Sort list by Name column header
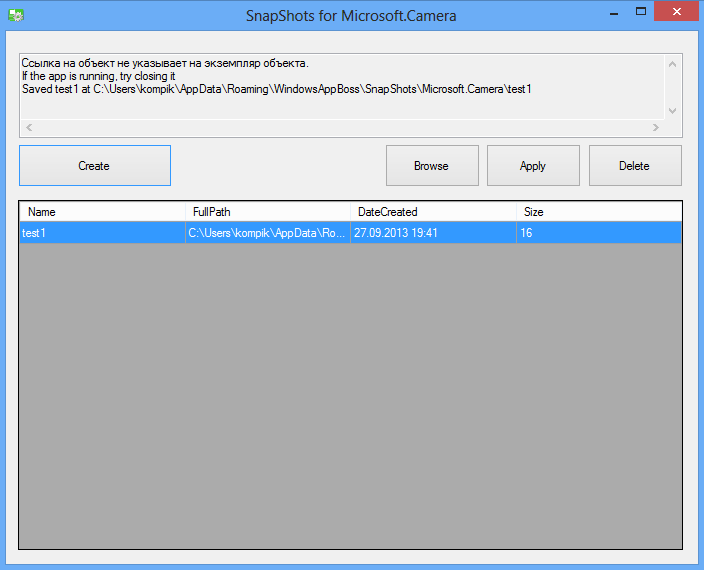704x570 pixels. [102, 212]
